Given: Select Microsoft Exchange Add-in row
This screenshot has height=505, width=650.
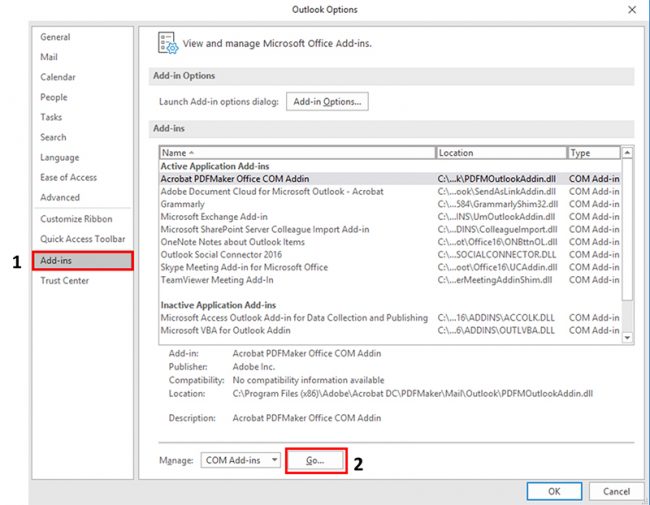Looking at the screenshot, I should (390, 216).
